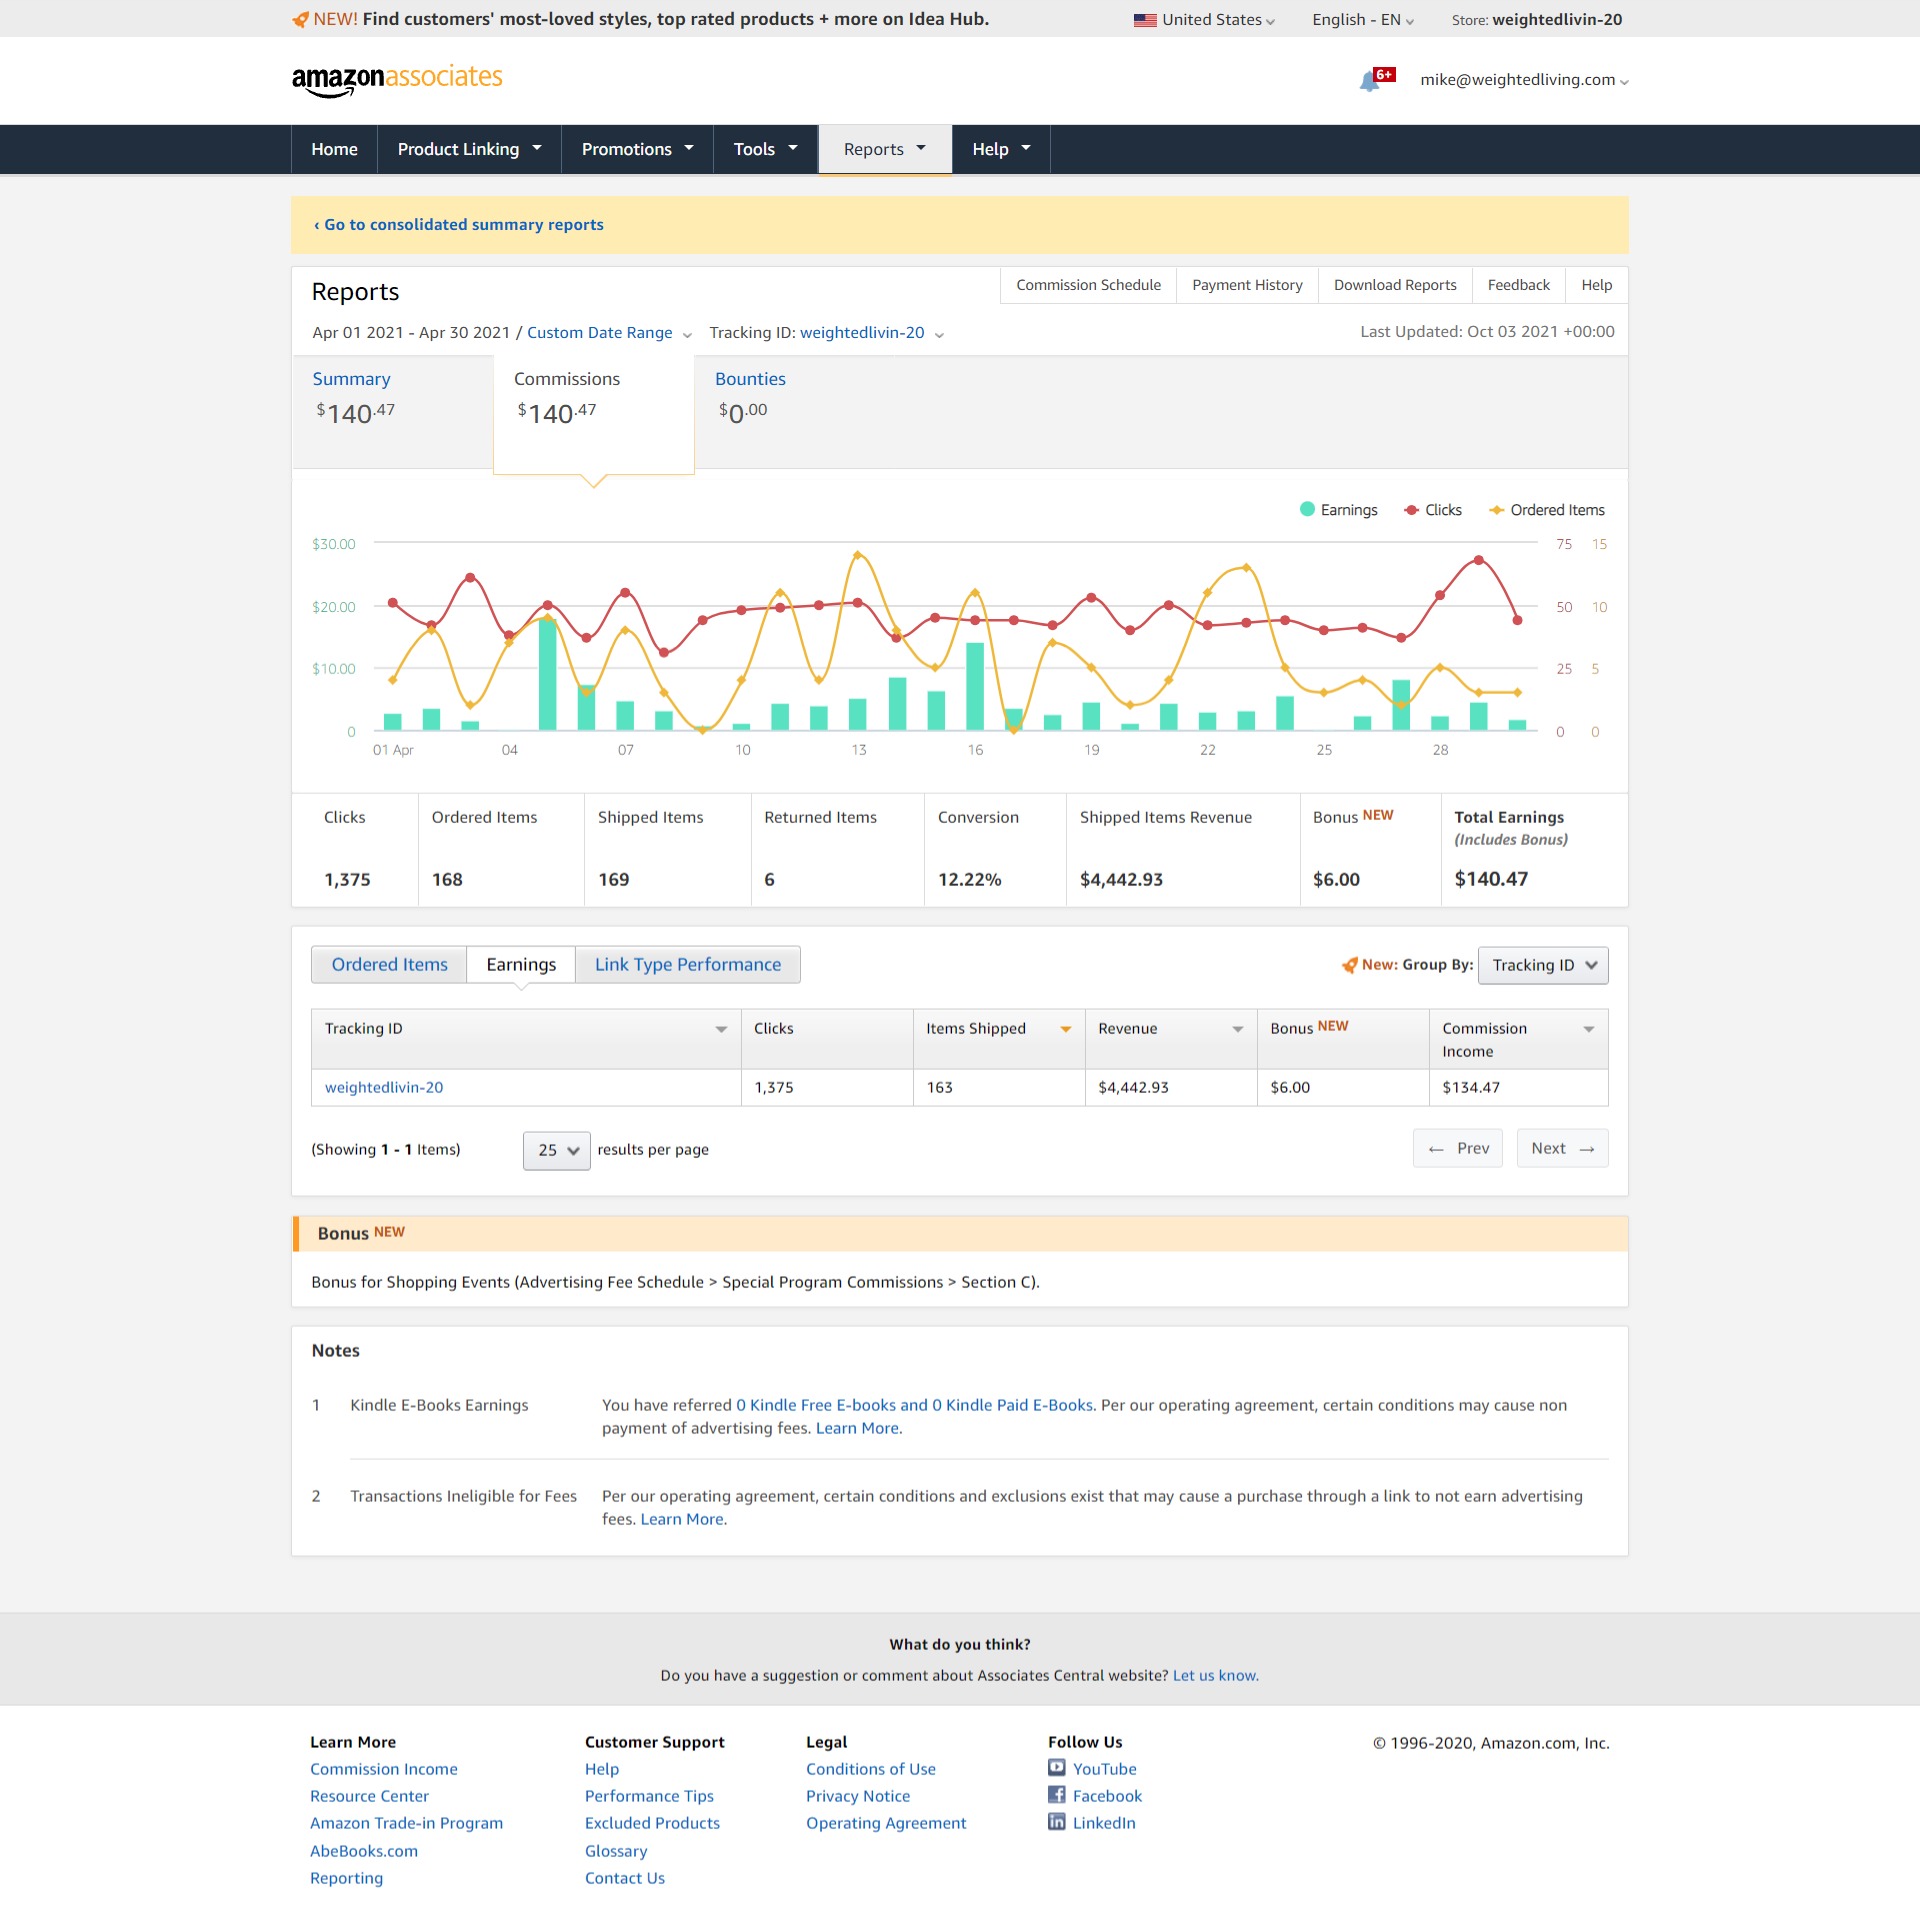Click the tallest earnings bar near 05 Apr
The width and height of the screenshot is (1920, 1932).
point(547,674)
